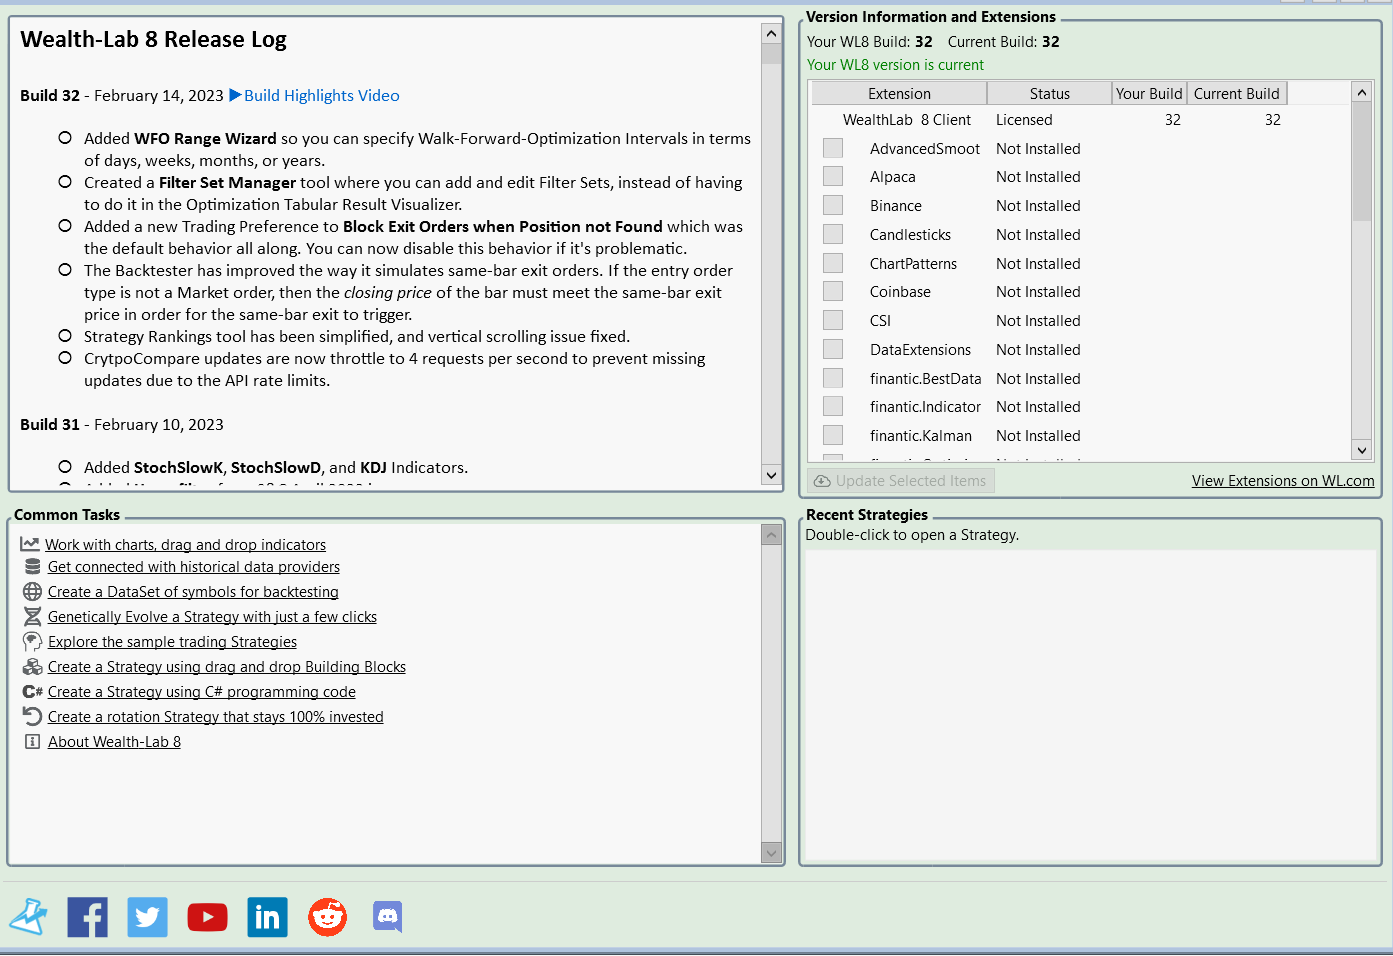Click the blocks icon beside Building Blocks task
The image size is (1393, 956).
pyautogui.click(x=33, y=667)
